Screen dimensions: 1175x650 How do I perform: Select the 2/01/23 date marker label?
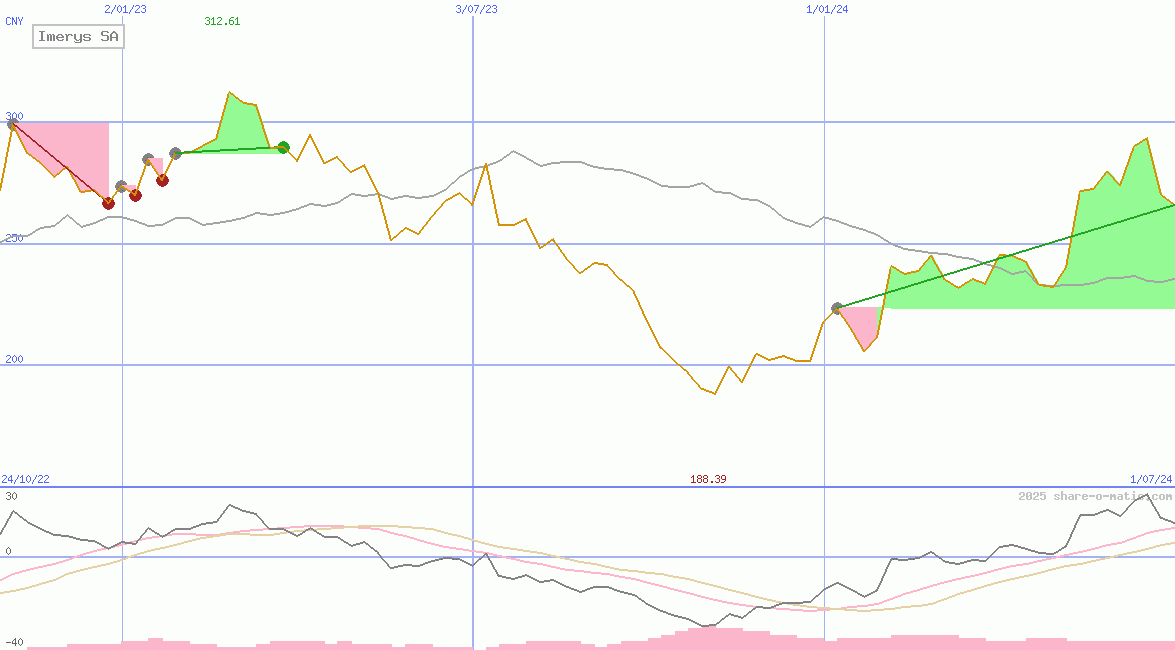[125, 9]
